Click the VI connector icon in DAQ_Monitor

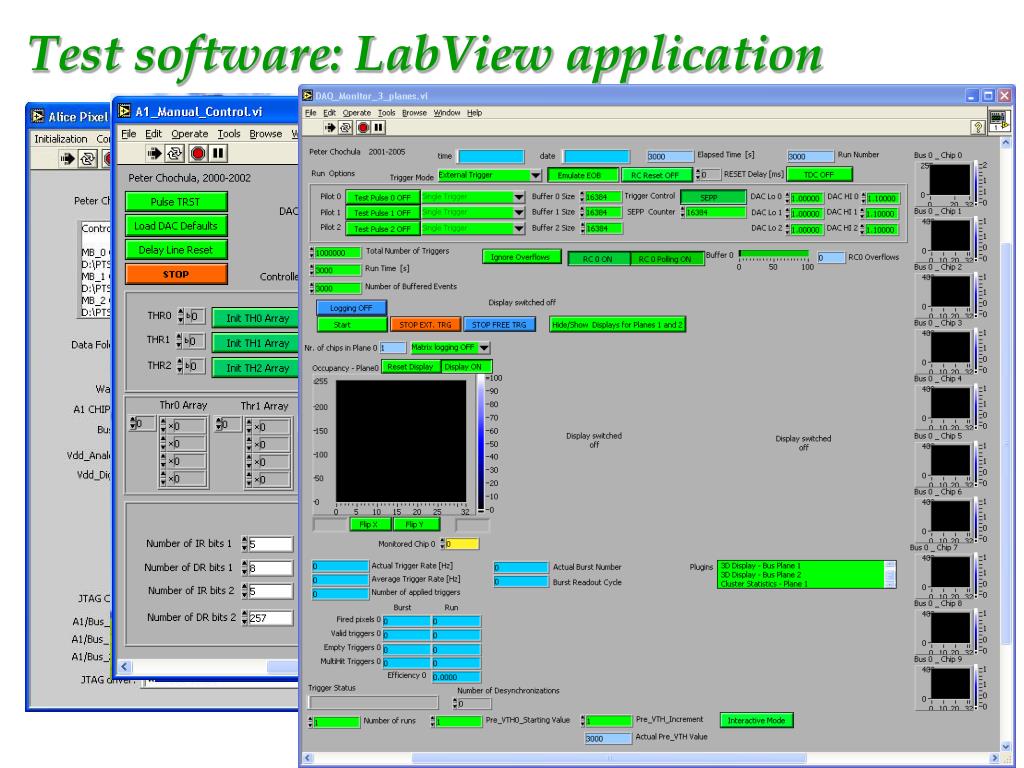[999, 121]
